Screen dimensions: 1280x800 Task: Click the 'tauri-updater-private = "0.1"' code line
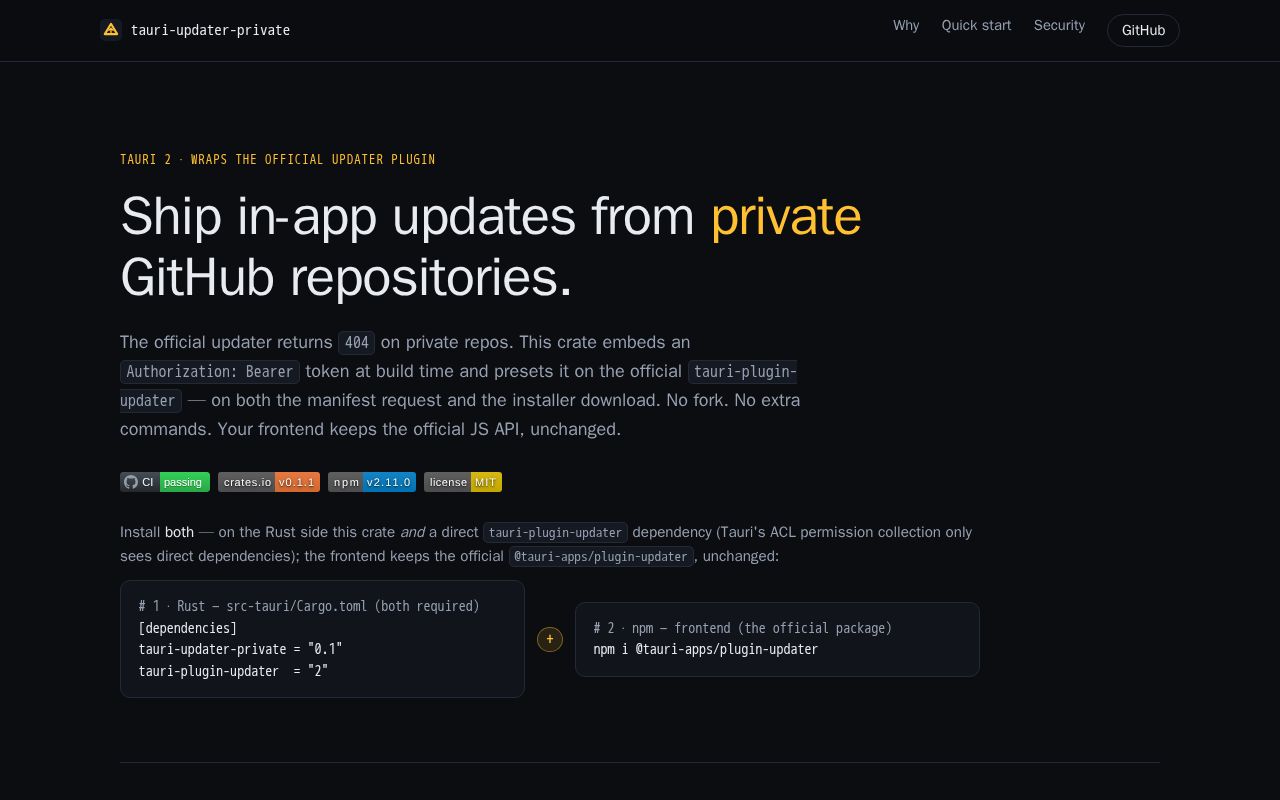[241, 649]
